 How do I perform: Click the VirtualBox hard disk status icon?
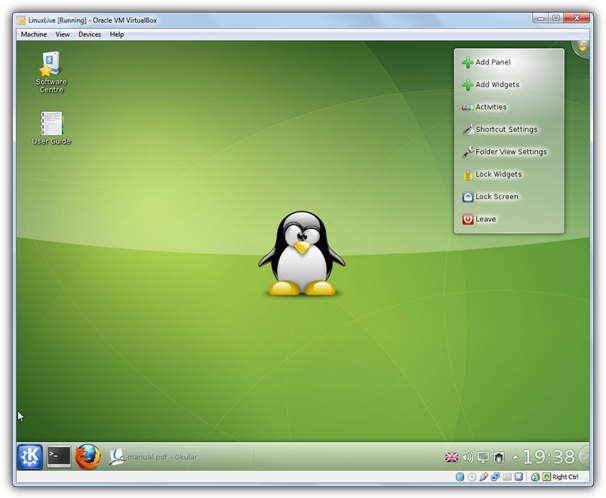pyautogui.click(x=460, y=477)
